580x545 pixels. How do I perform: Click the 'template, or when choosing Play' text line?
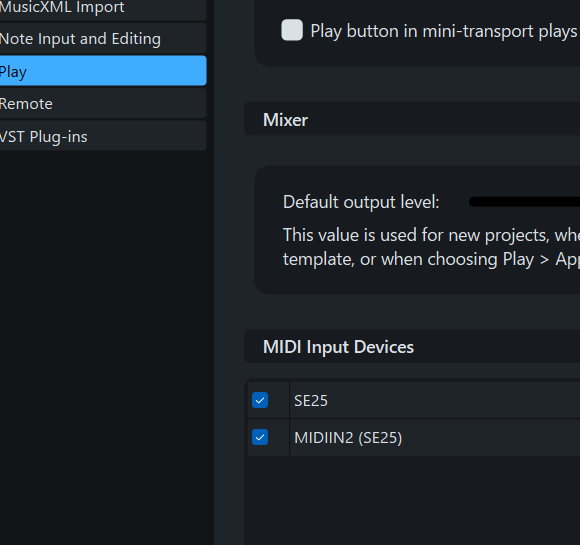click(x=431, y=259)
